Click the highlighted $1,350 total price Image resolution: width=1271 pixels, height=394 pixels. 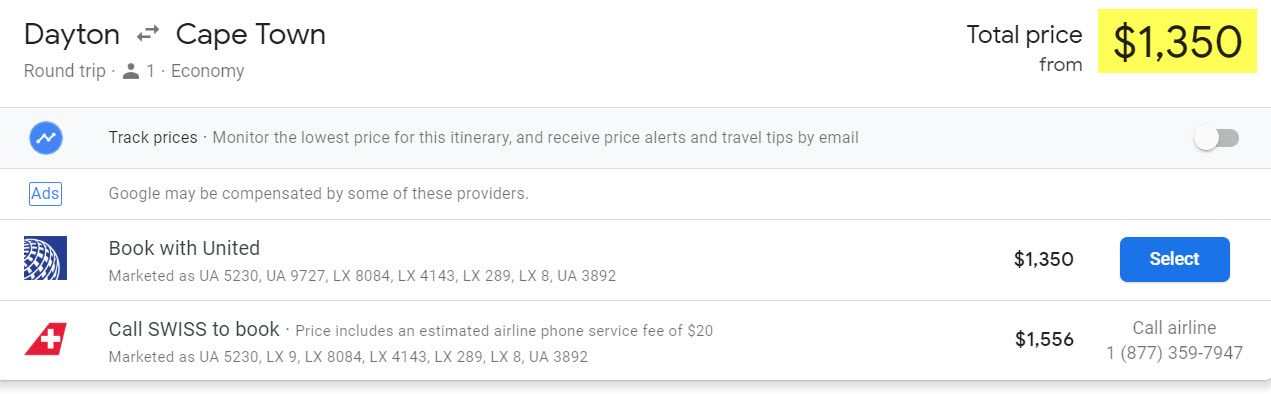[1177, 42]
